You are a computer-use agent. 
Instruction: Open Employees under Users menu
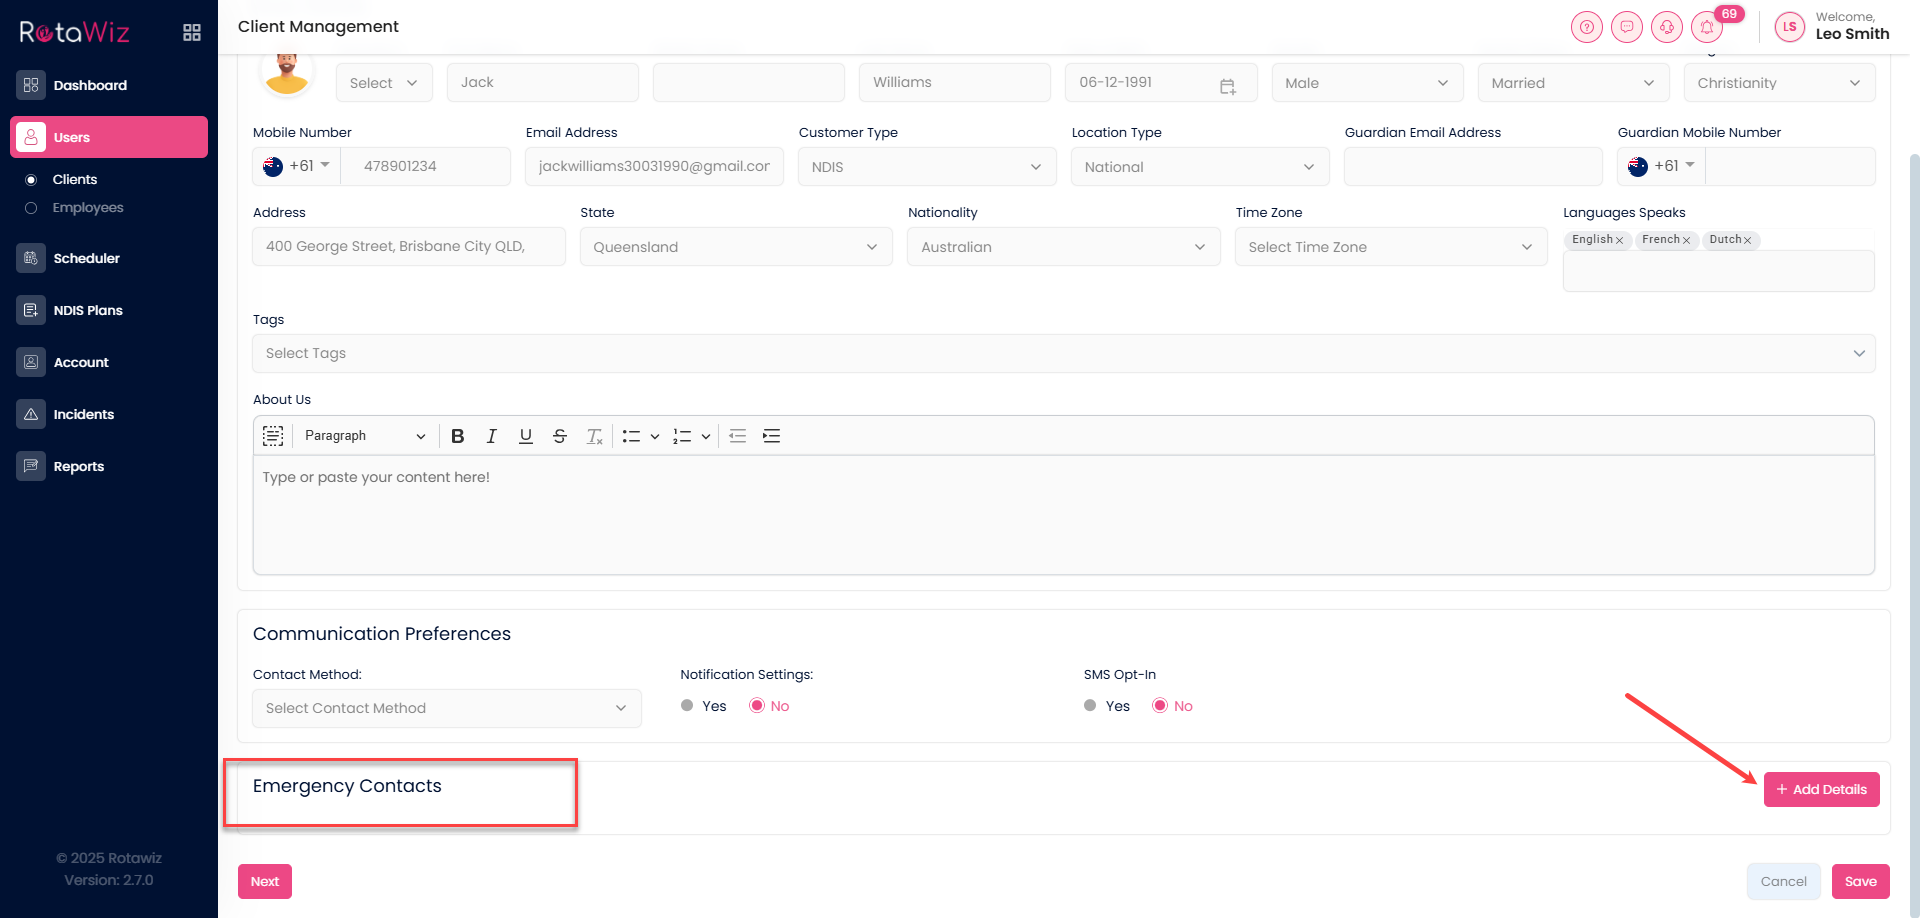click(88, 208)
